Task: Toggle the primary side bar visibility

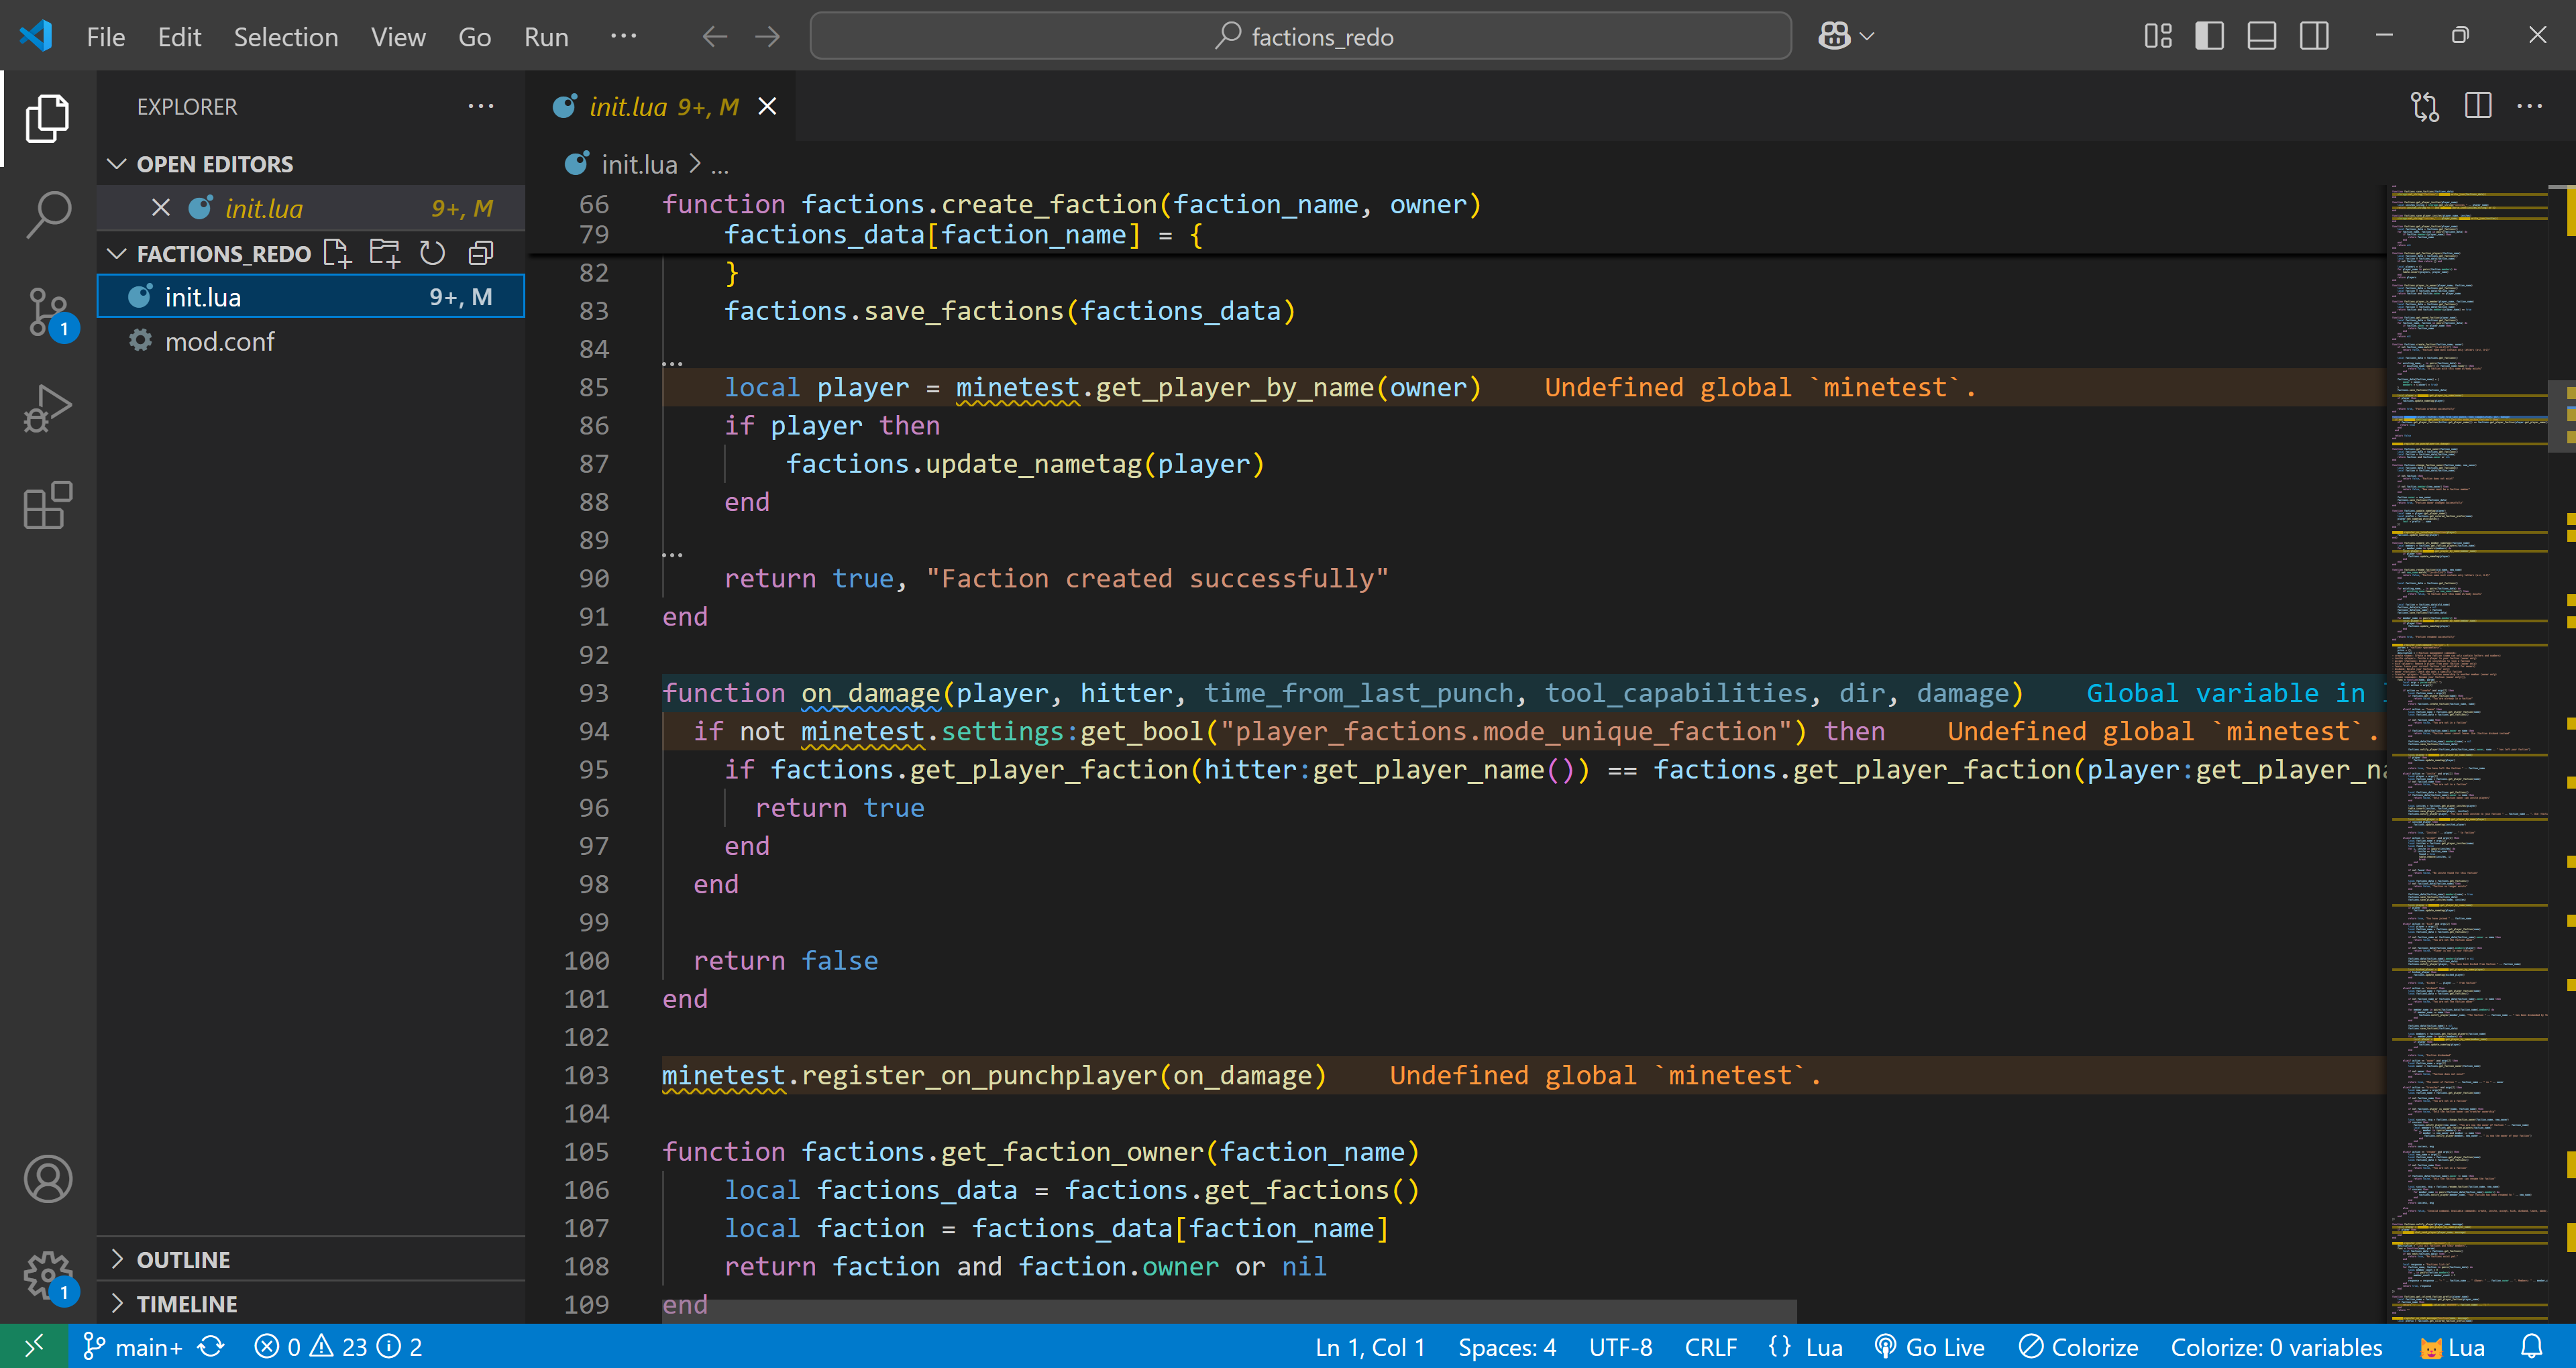Action: click(2209, 37)
